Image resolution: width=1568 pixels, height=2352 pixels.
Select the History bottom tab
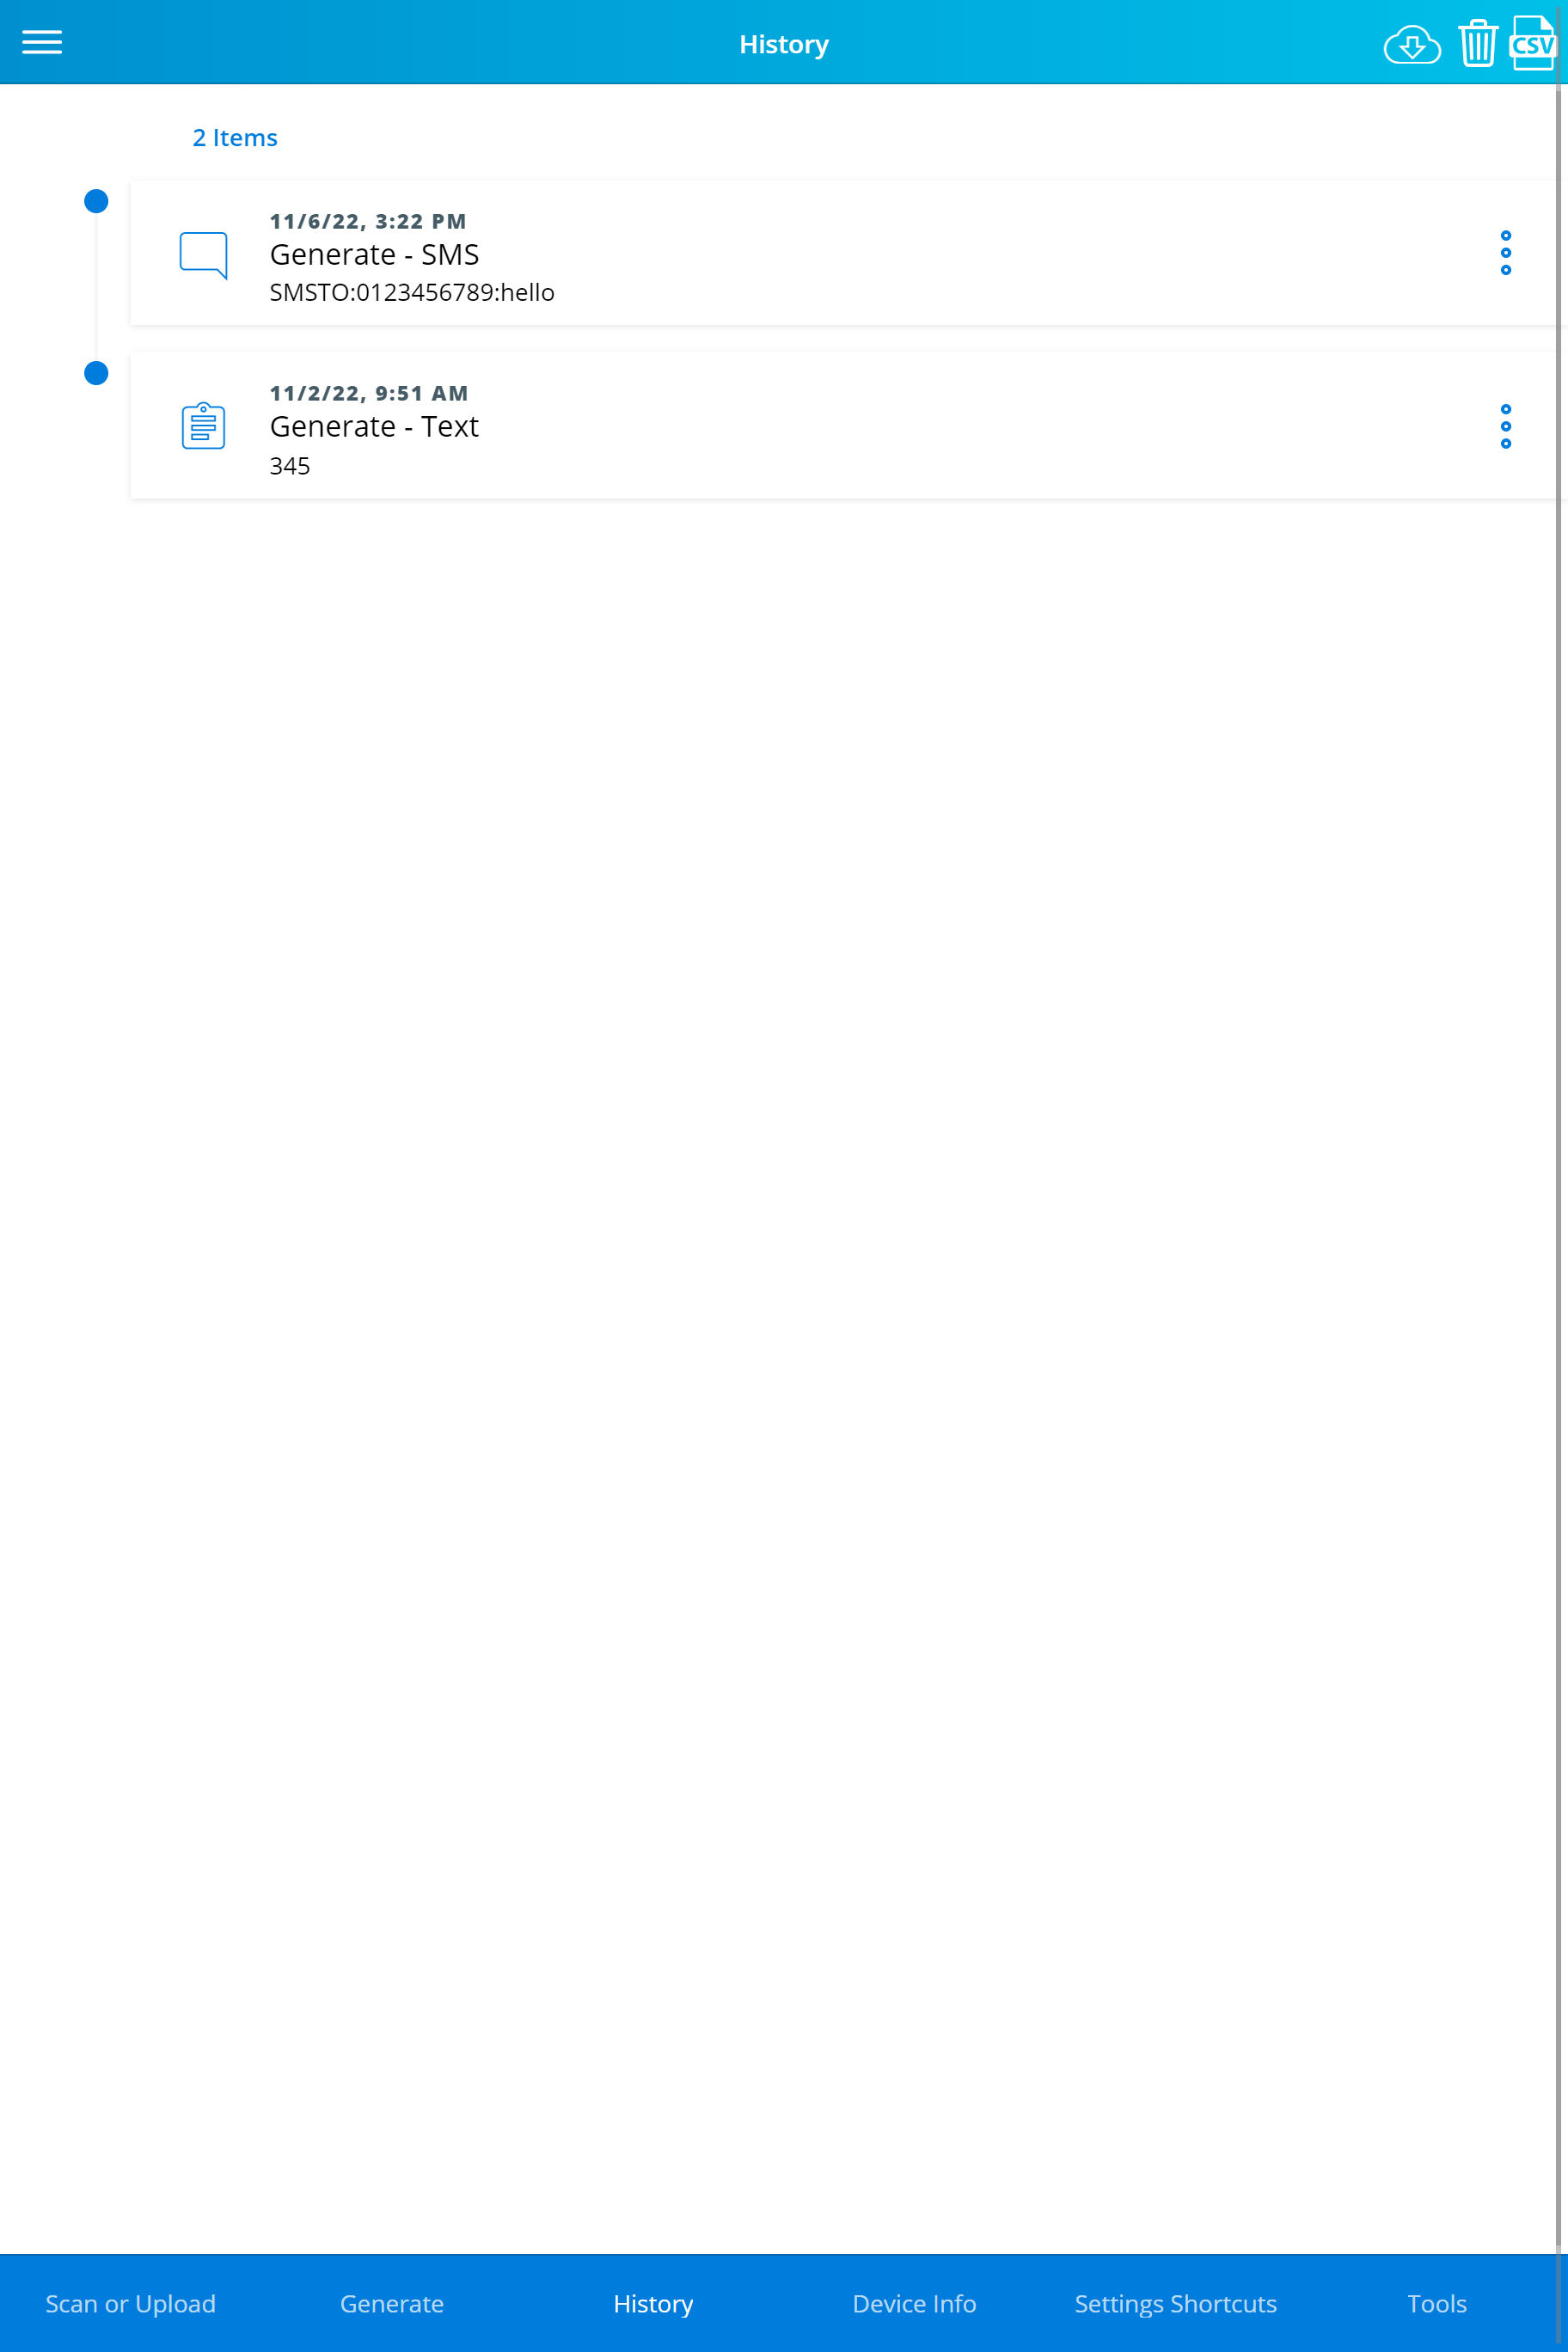pyautogui.click(x=653, y=2303)
